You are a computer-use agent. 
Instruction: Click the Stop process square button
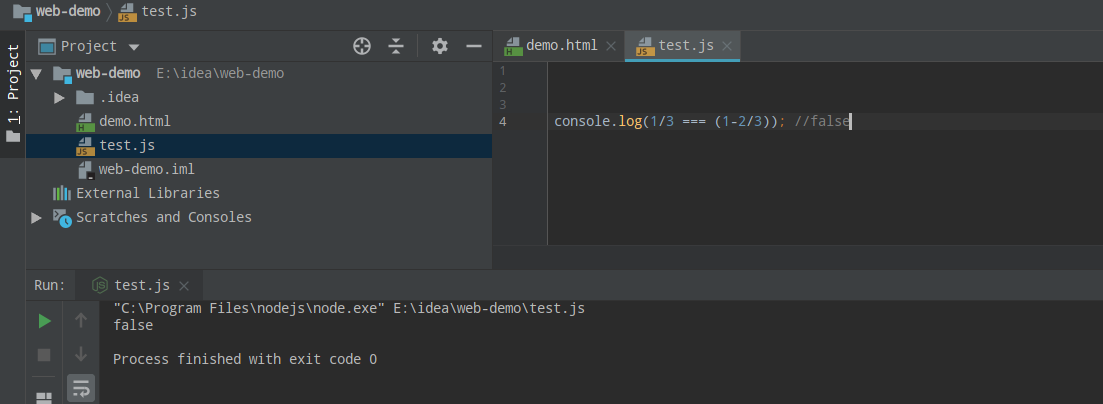pos(44,355)
